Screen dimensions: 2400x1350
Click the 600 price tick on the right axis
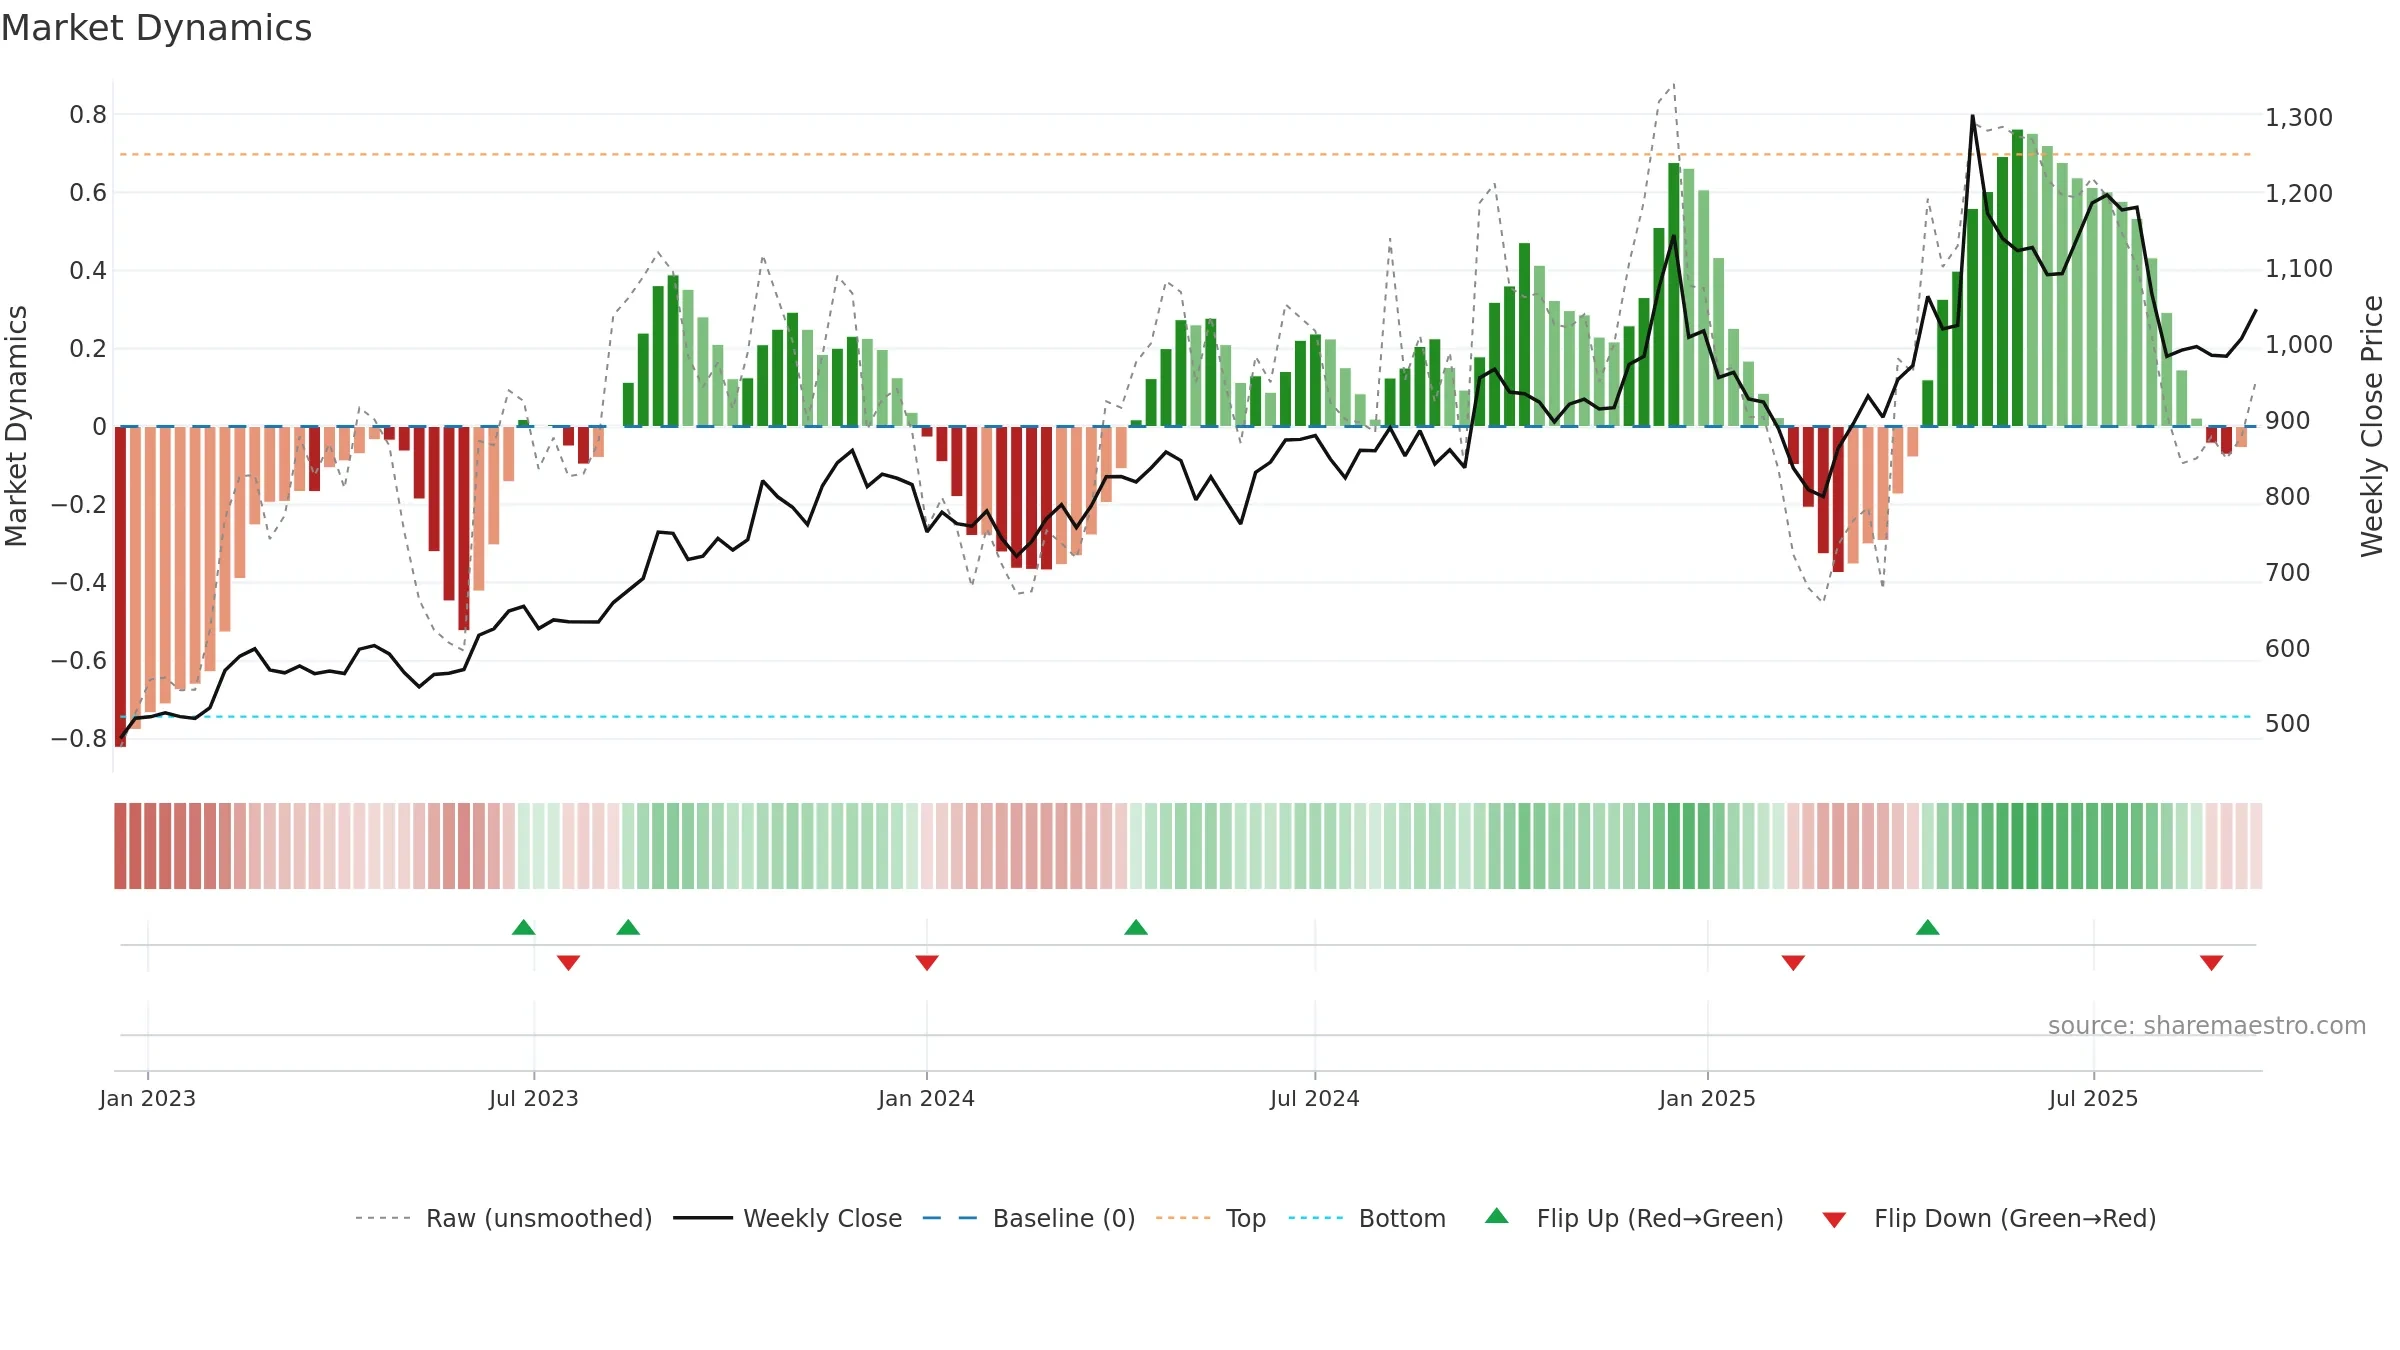pyautogui.click(x=2288, y=649)
